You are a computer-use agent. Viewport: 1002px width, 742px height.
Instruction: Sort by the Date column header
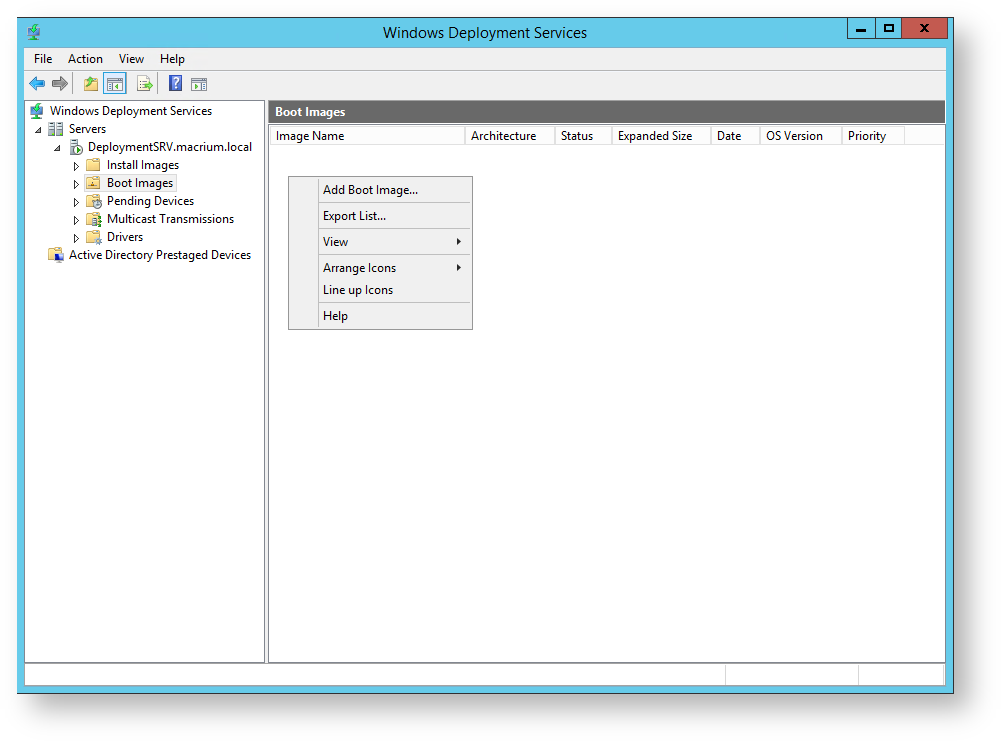click(735, 135)
